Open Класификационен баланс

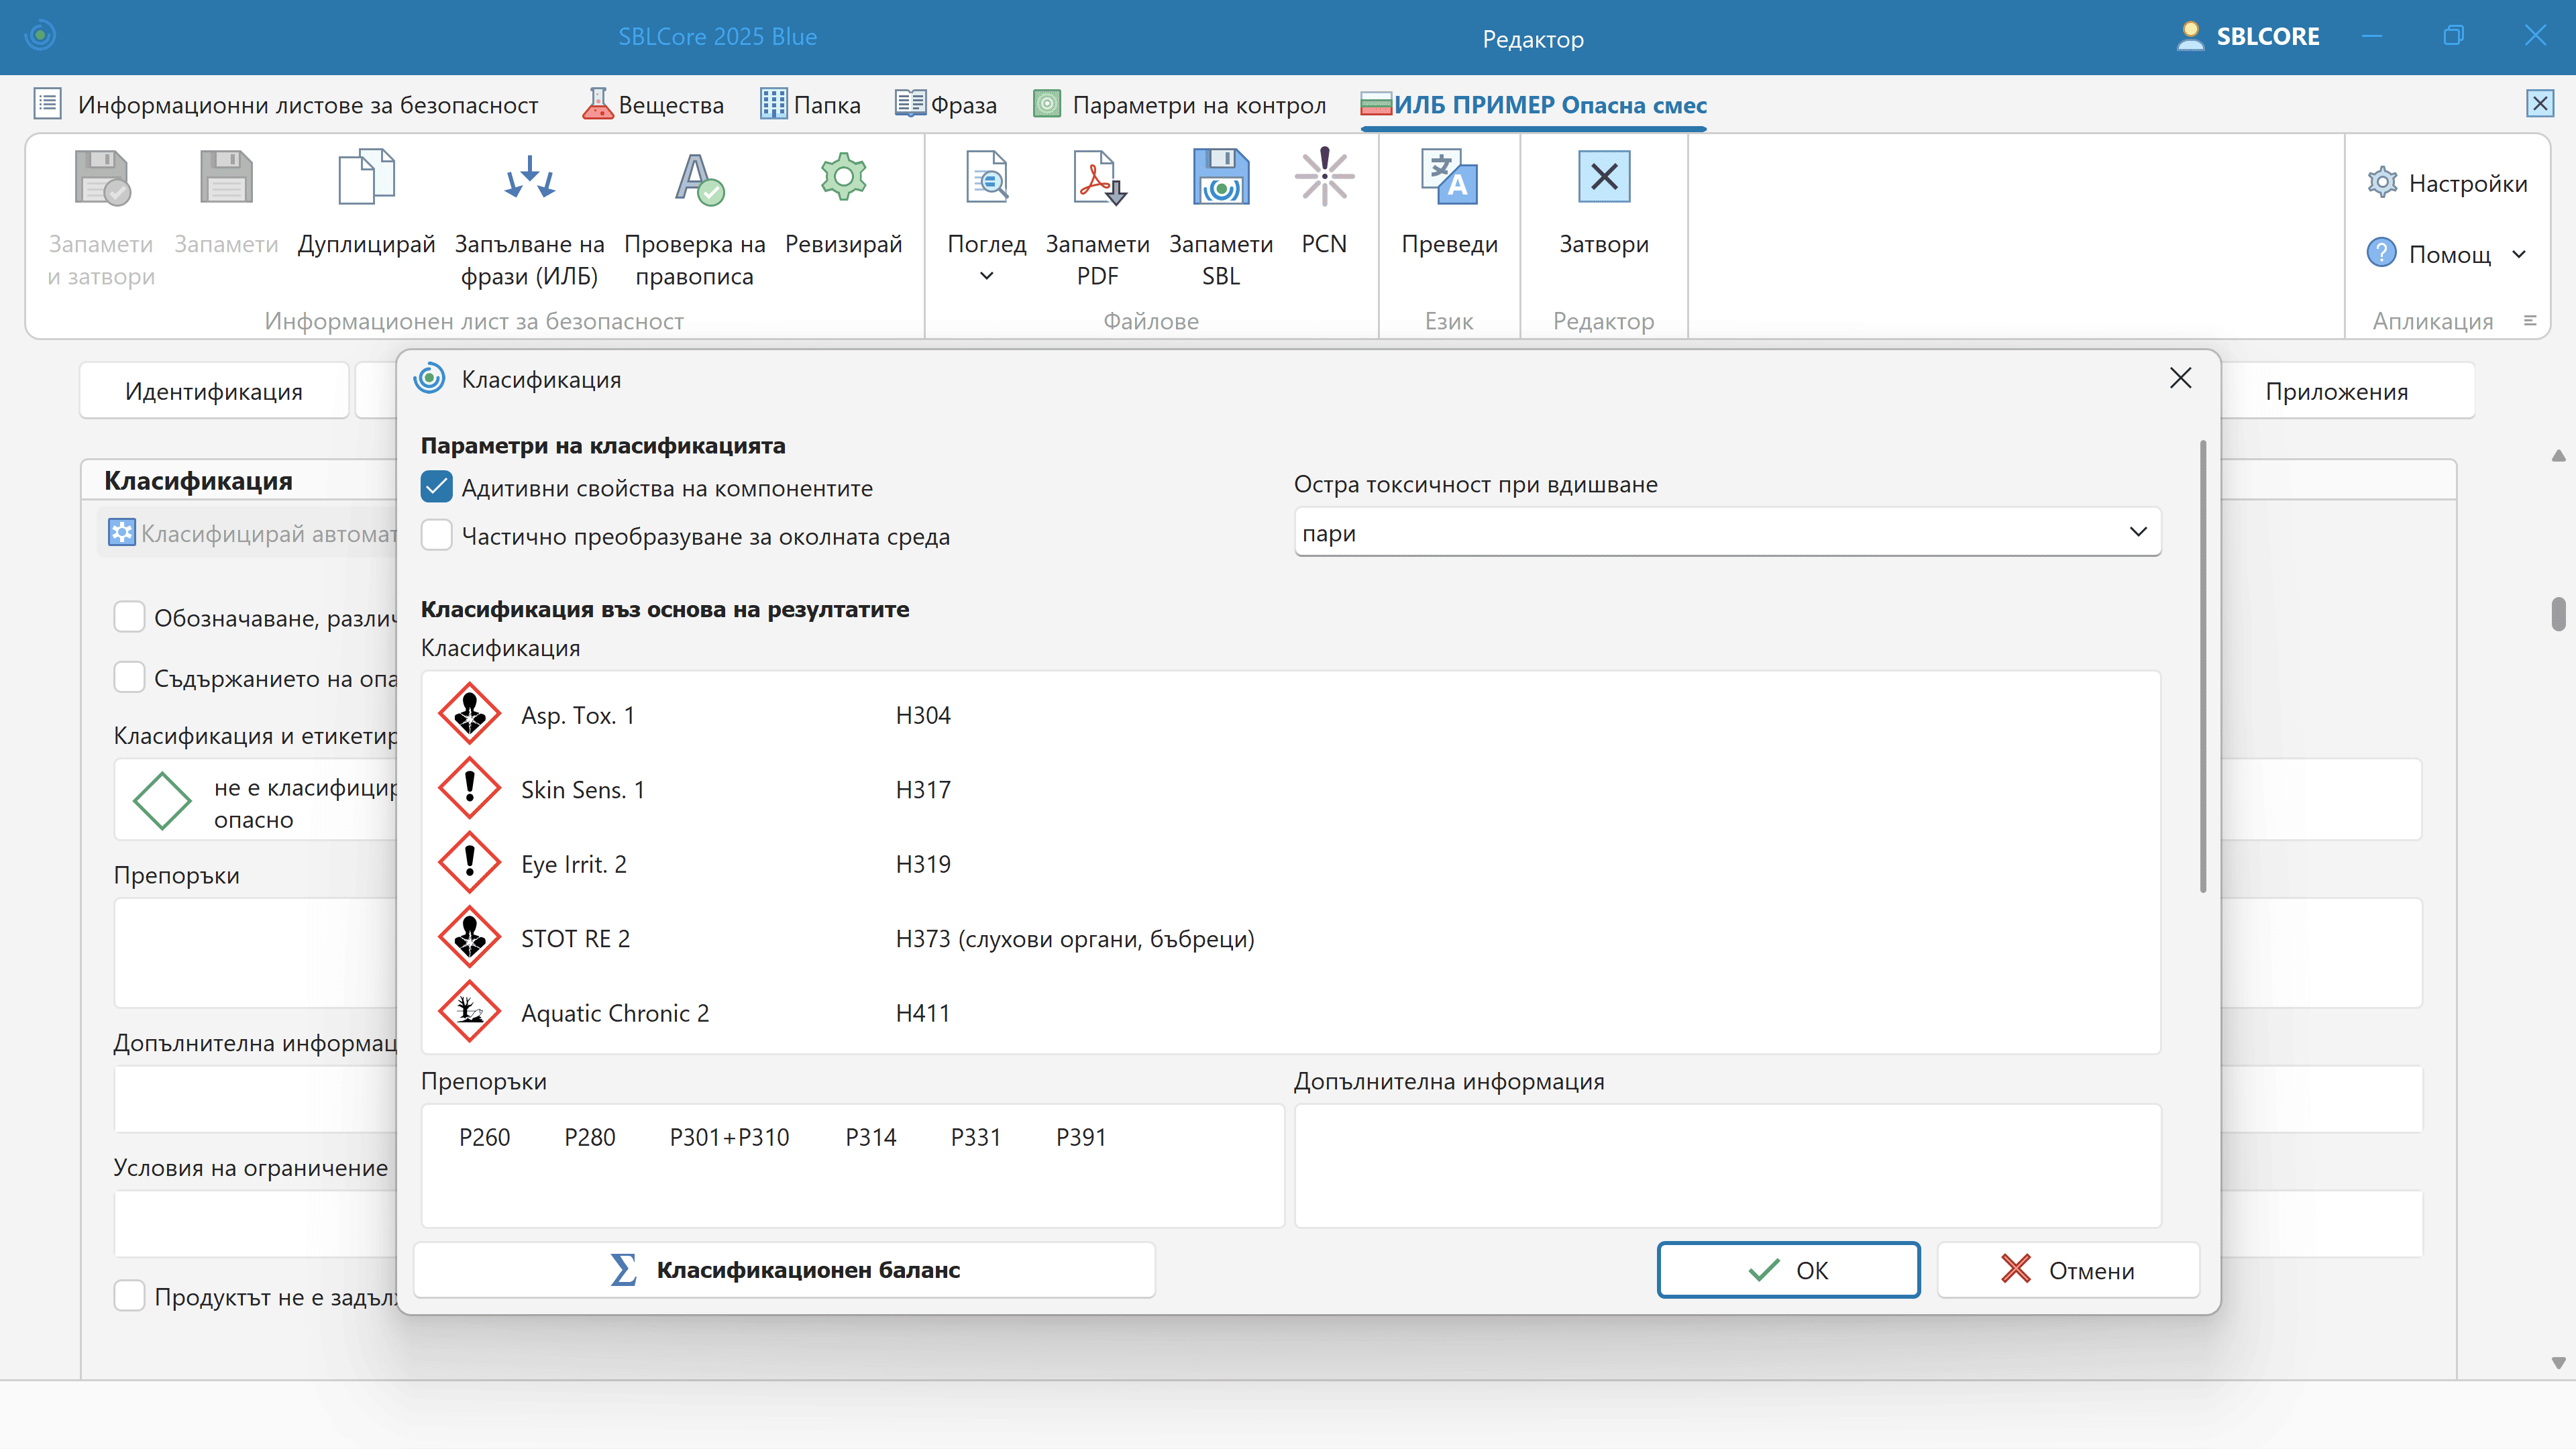click(785, 1270)
